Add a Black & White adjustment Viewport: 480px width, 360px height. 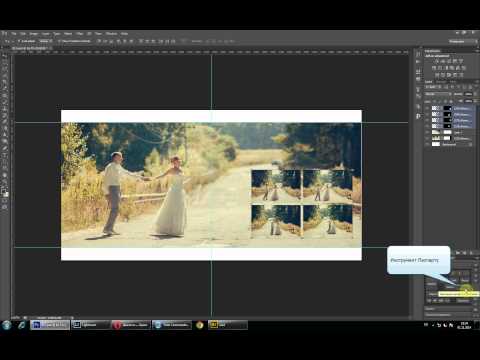tap(446, 68)
